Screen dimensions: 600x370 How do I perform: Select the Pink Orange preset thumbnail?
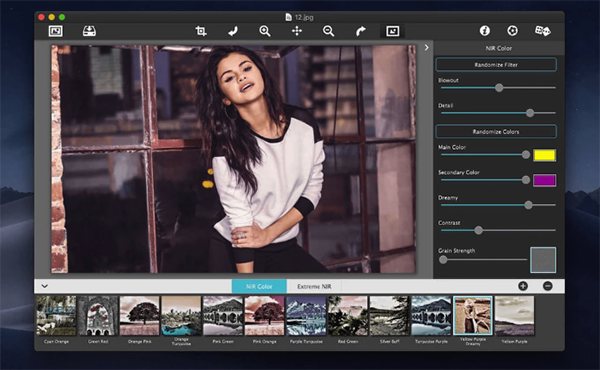tap(265, 316)
